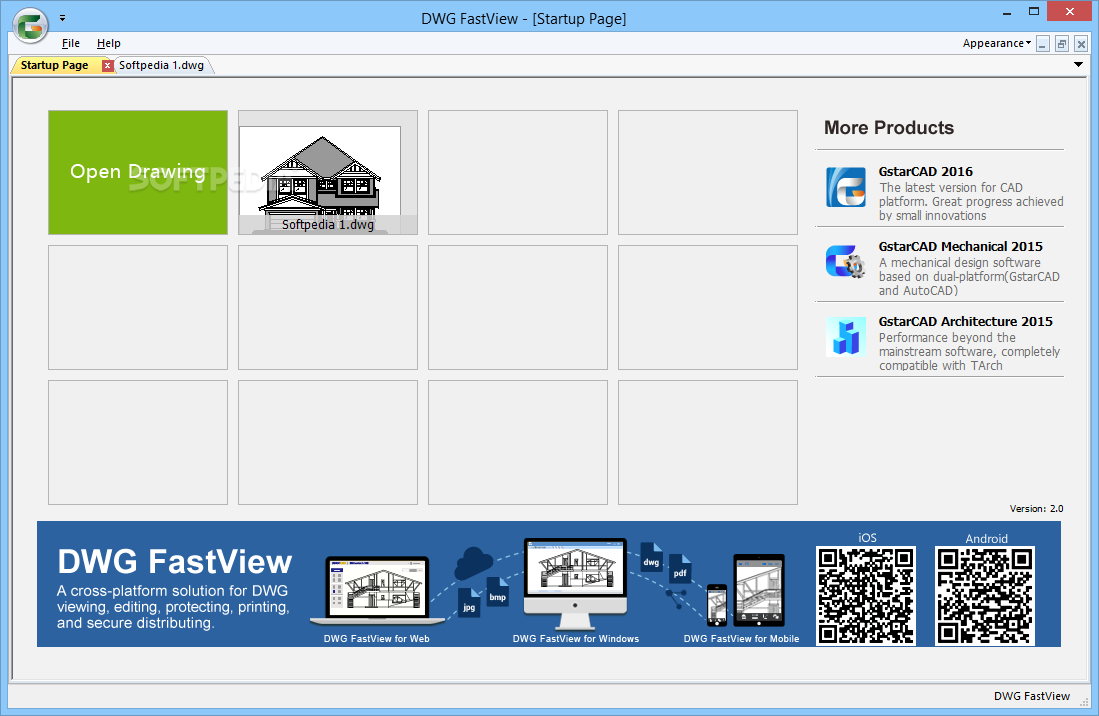Click the Android QR code
The width and height of the screenshot is (1099, 716).
pyautogui.click(x=985, y=596)
